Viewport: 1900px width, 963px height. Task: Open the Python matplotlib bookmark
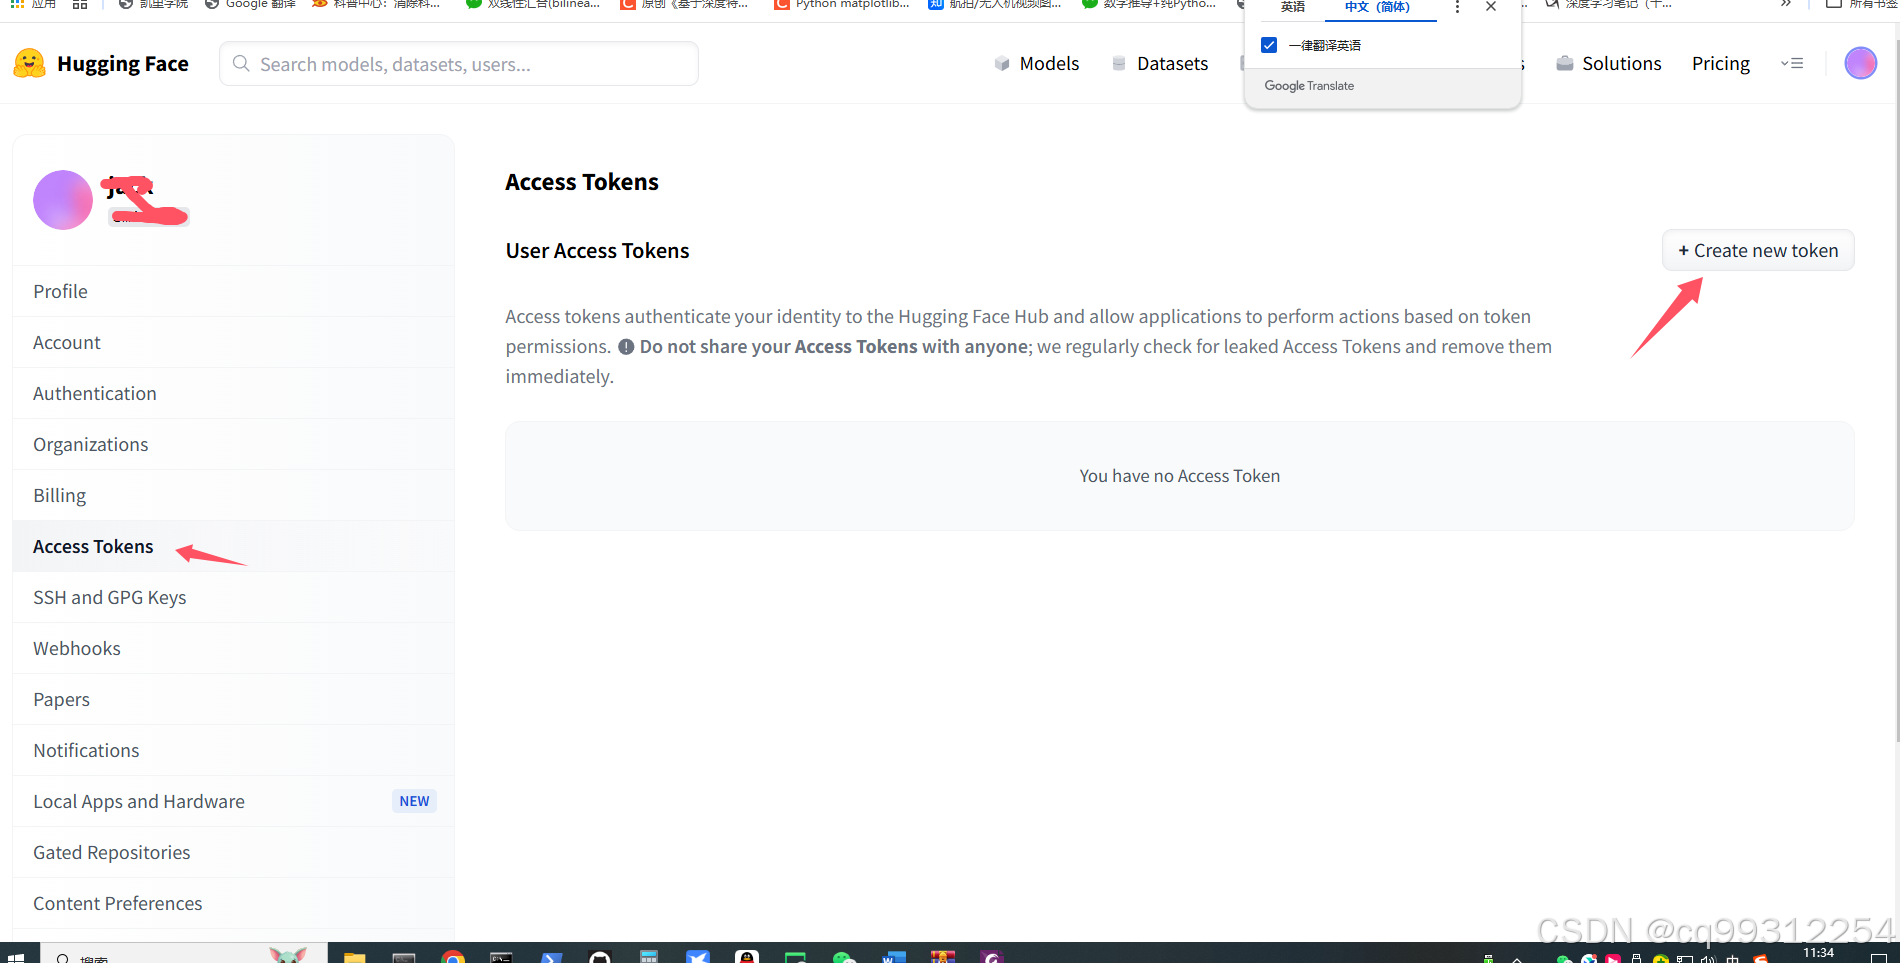coord(842,5)
